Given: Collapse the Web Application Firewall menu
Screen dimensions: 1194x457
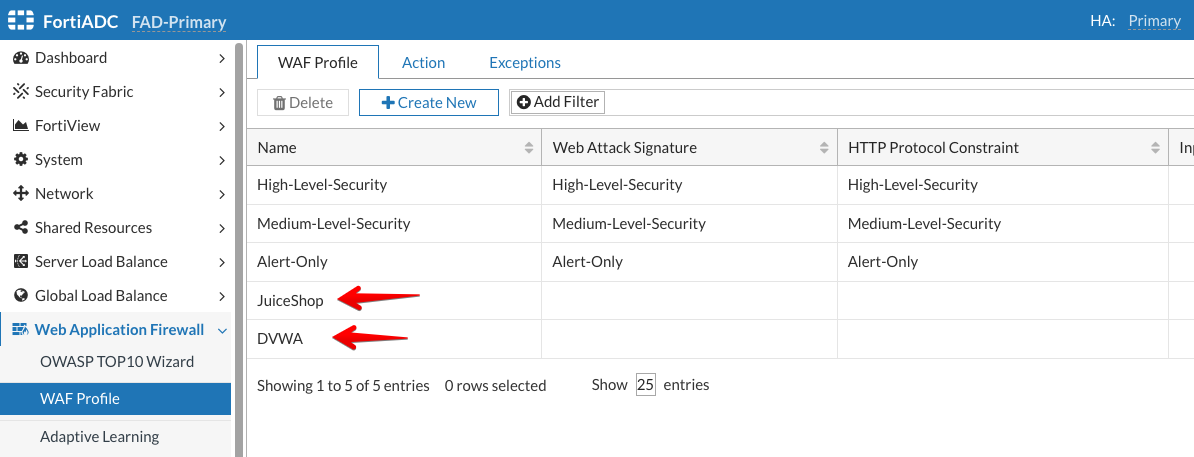Looking at the screenshot, I should [x=222, y=330].
